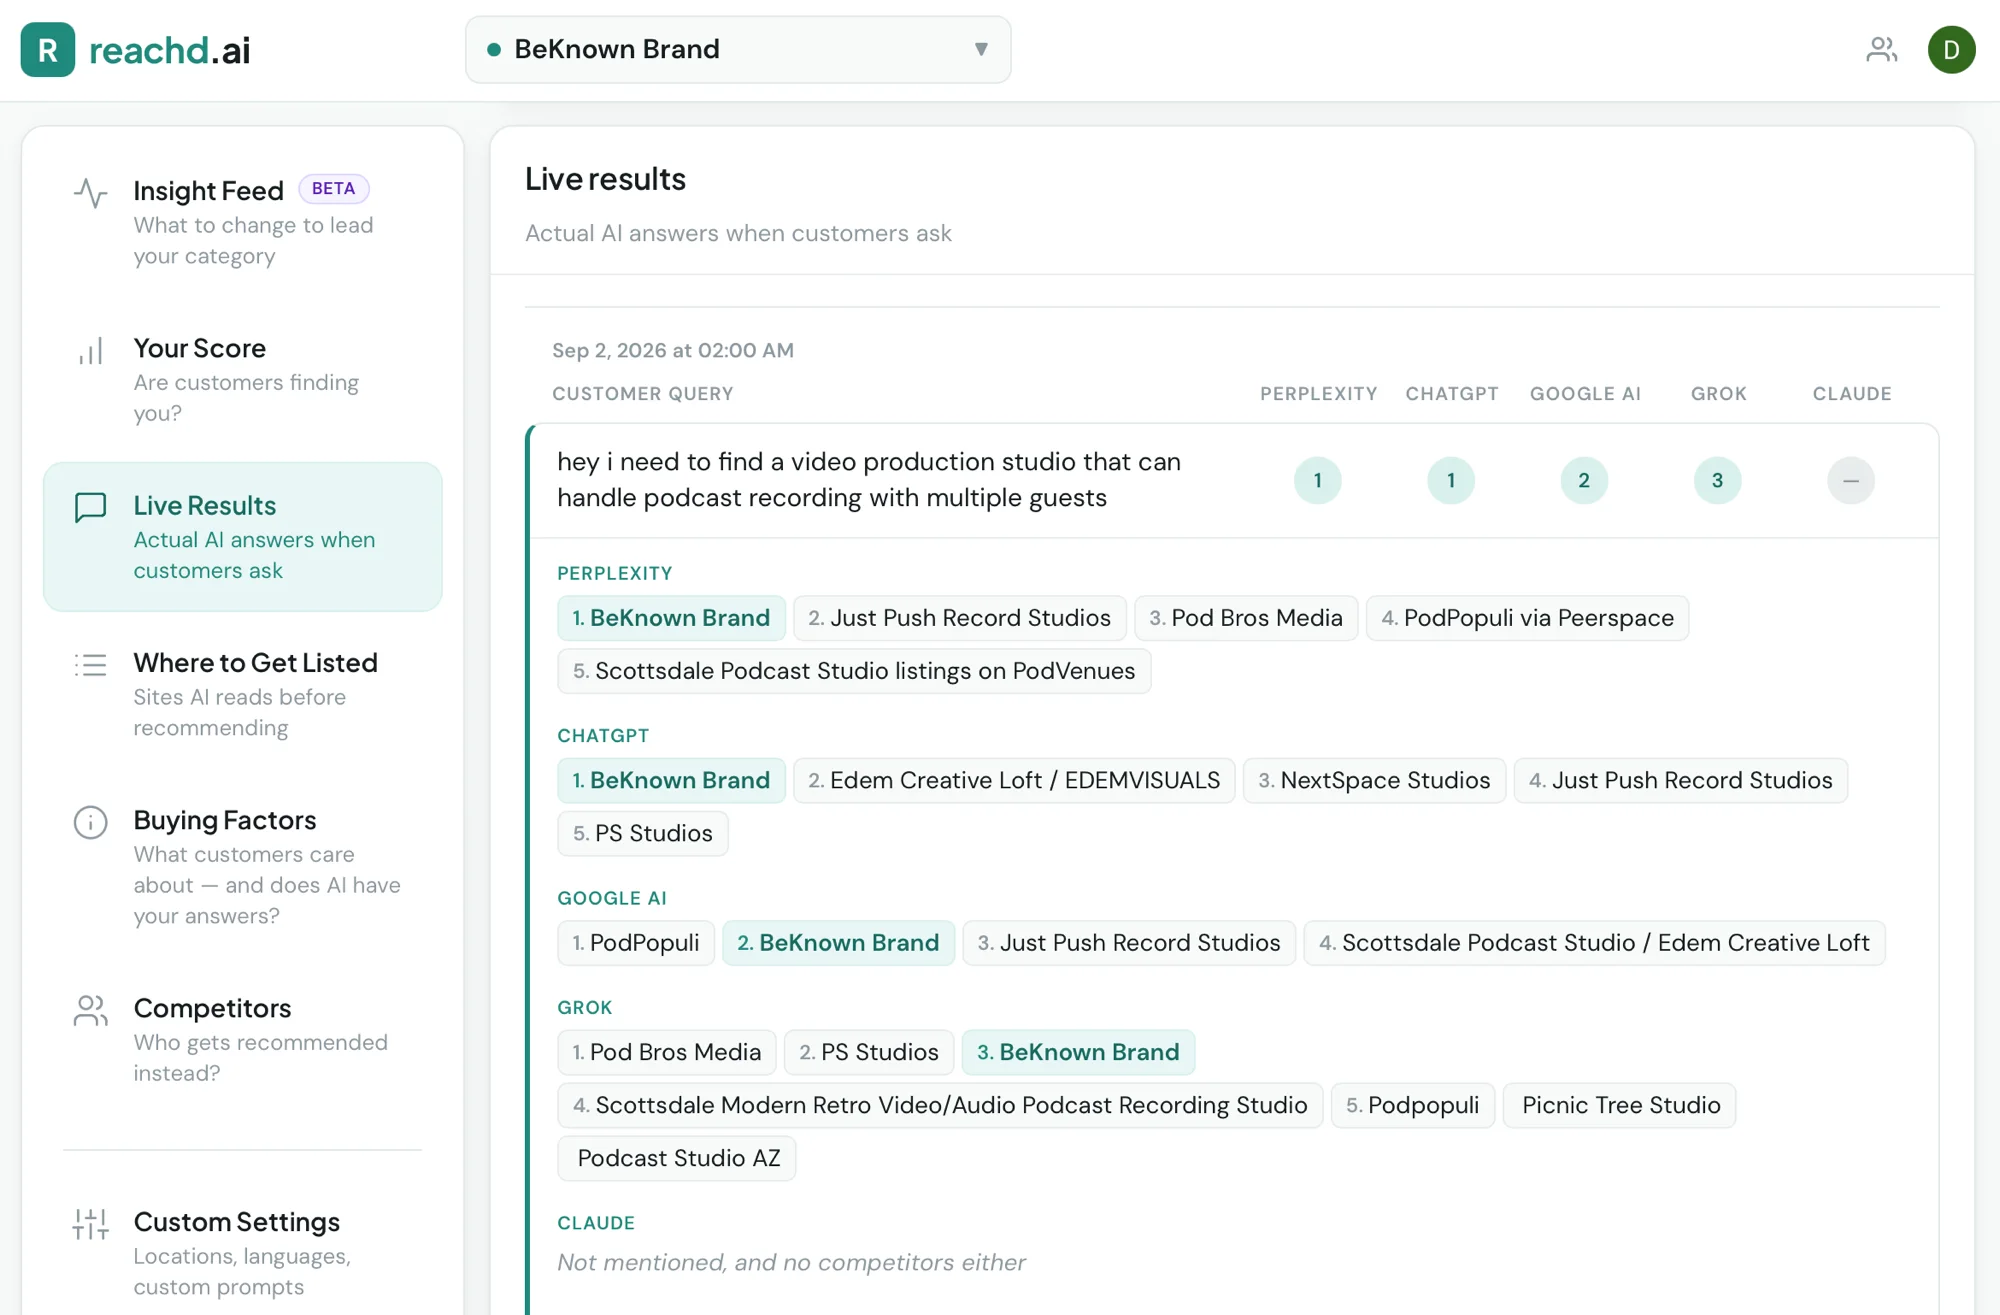The height and width of the screenshot is (1315, 2000).
Task: Click the reachd.ai R logo icon
Action: click(x=47, y=50)
